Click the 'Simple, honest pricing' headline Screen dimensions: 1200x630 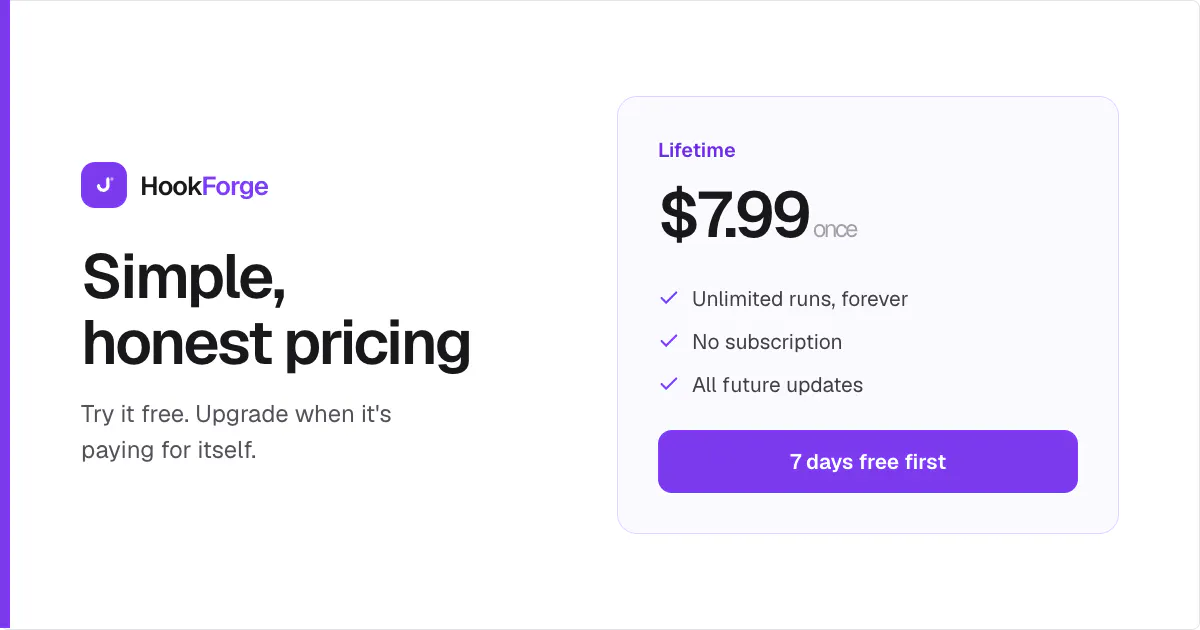(276, 309)
